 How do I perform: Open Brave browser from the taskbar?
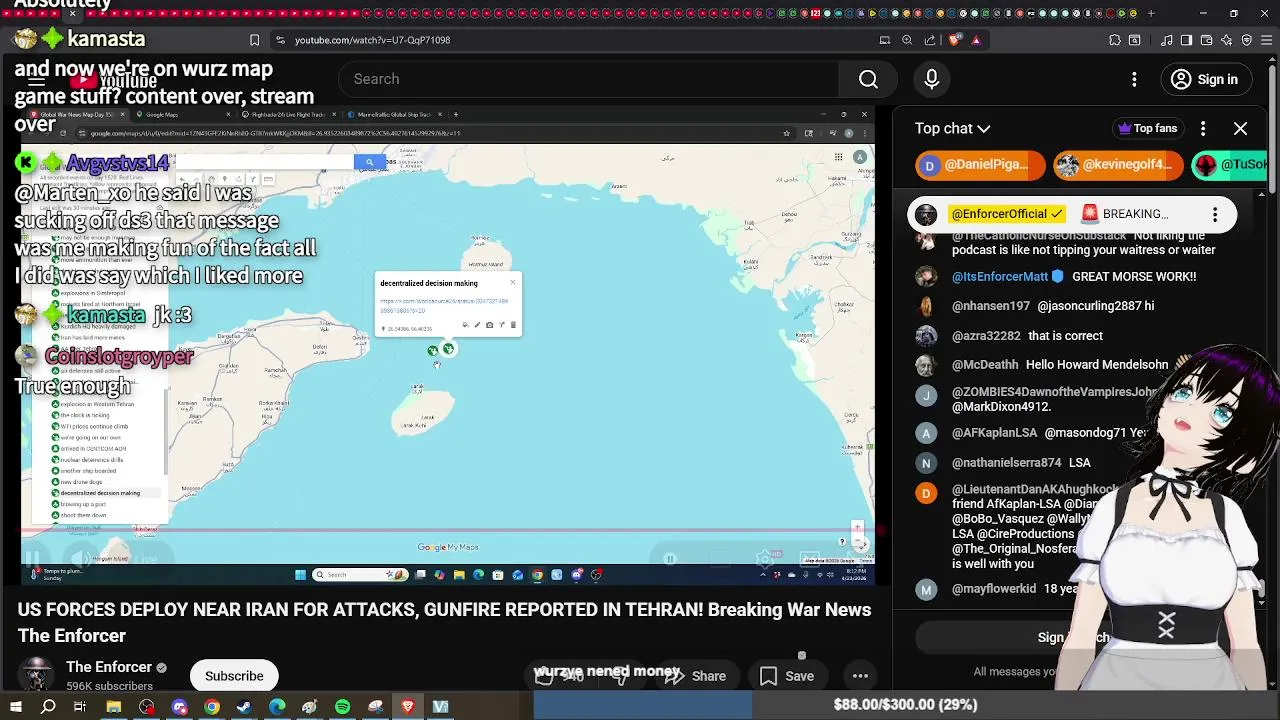pyautogui.click(x=408, y=707)
